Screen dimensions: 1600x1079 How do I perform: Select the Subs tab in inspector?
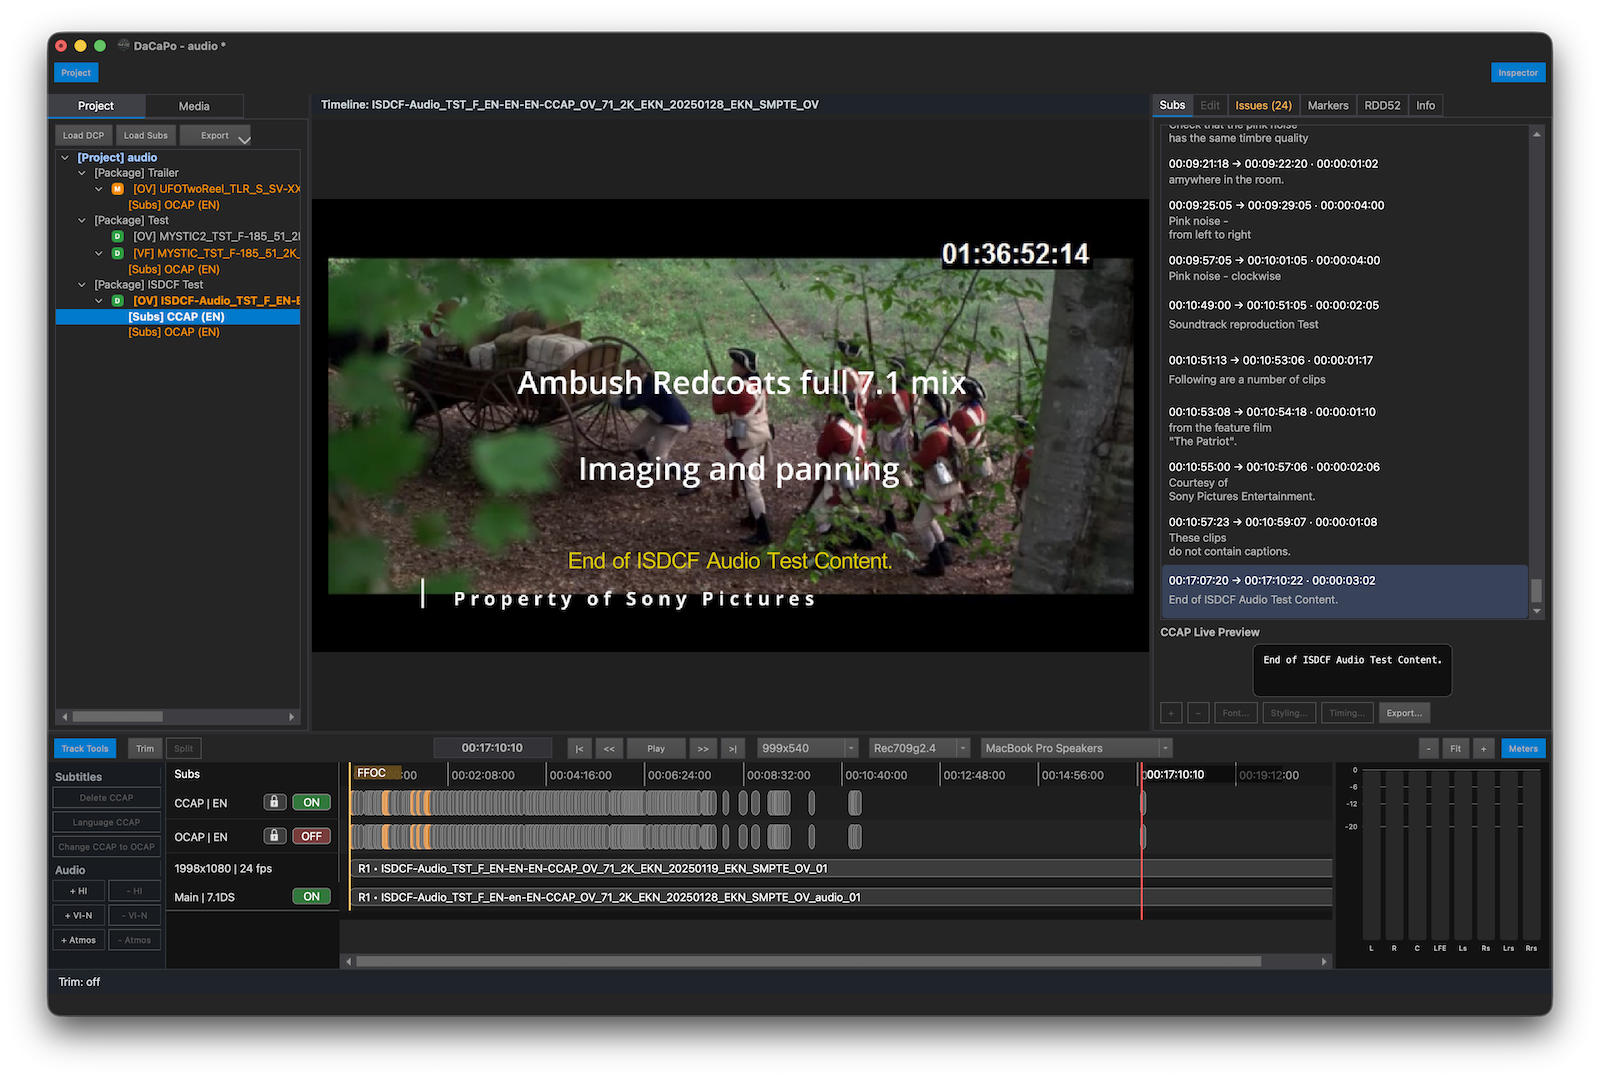point(1172,105)
